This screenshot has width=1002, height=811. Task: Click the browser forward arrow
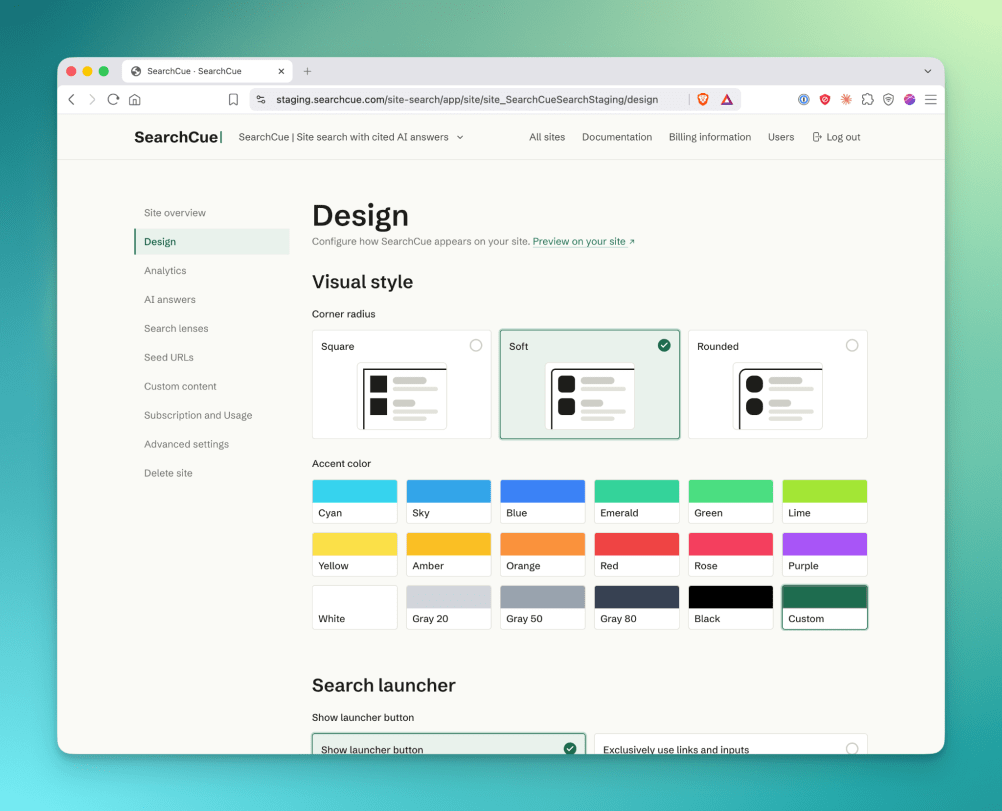[92, 100]
